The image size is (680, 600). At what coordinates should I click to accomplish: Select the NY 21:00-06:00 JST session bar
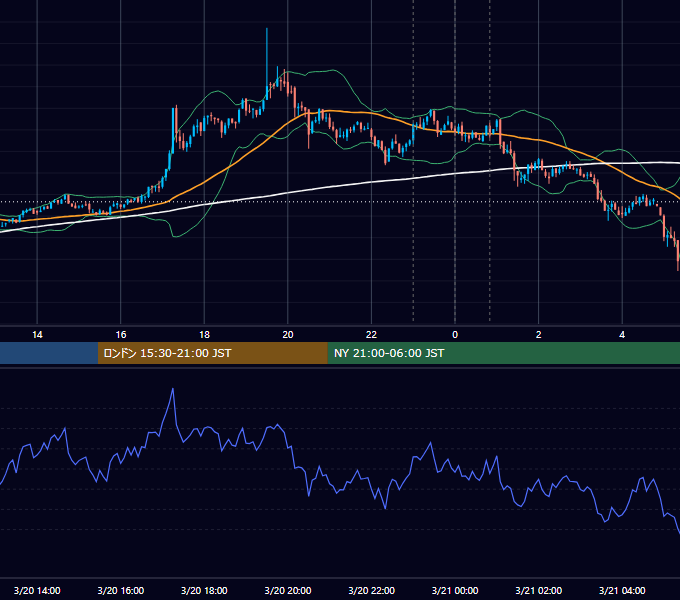tap(503, 353)
